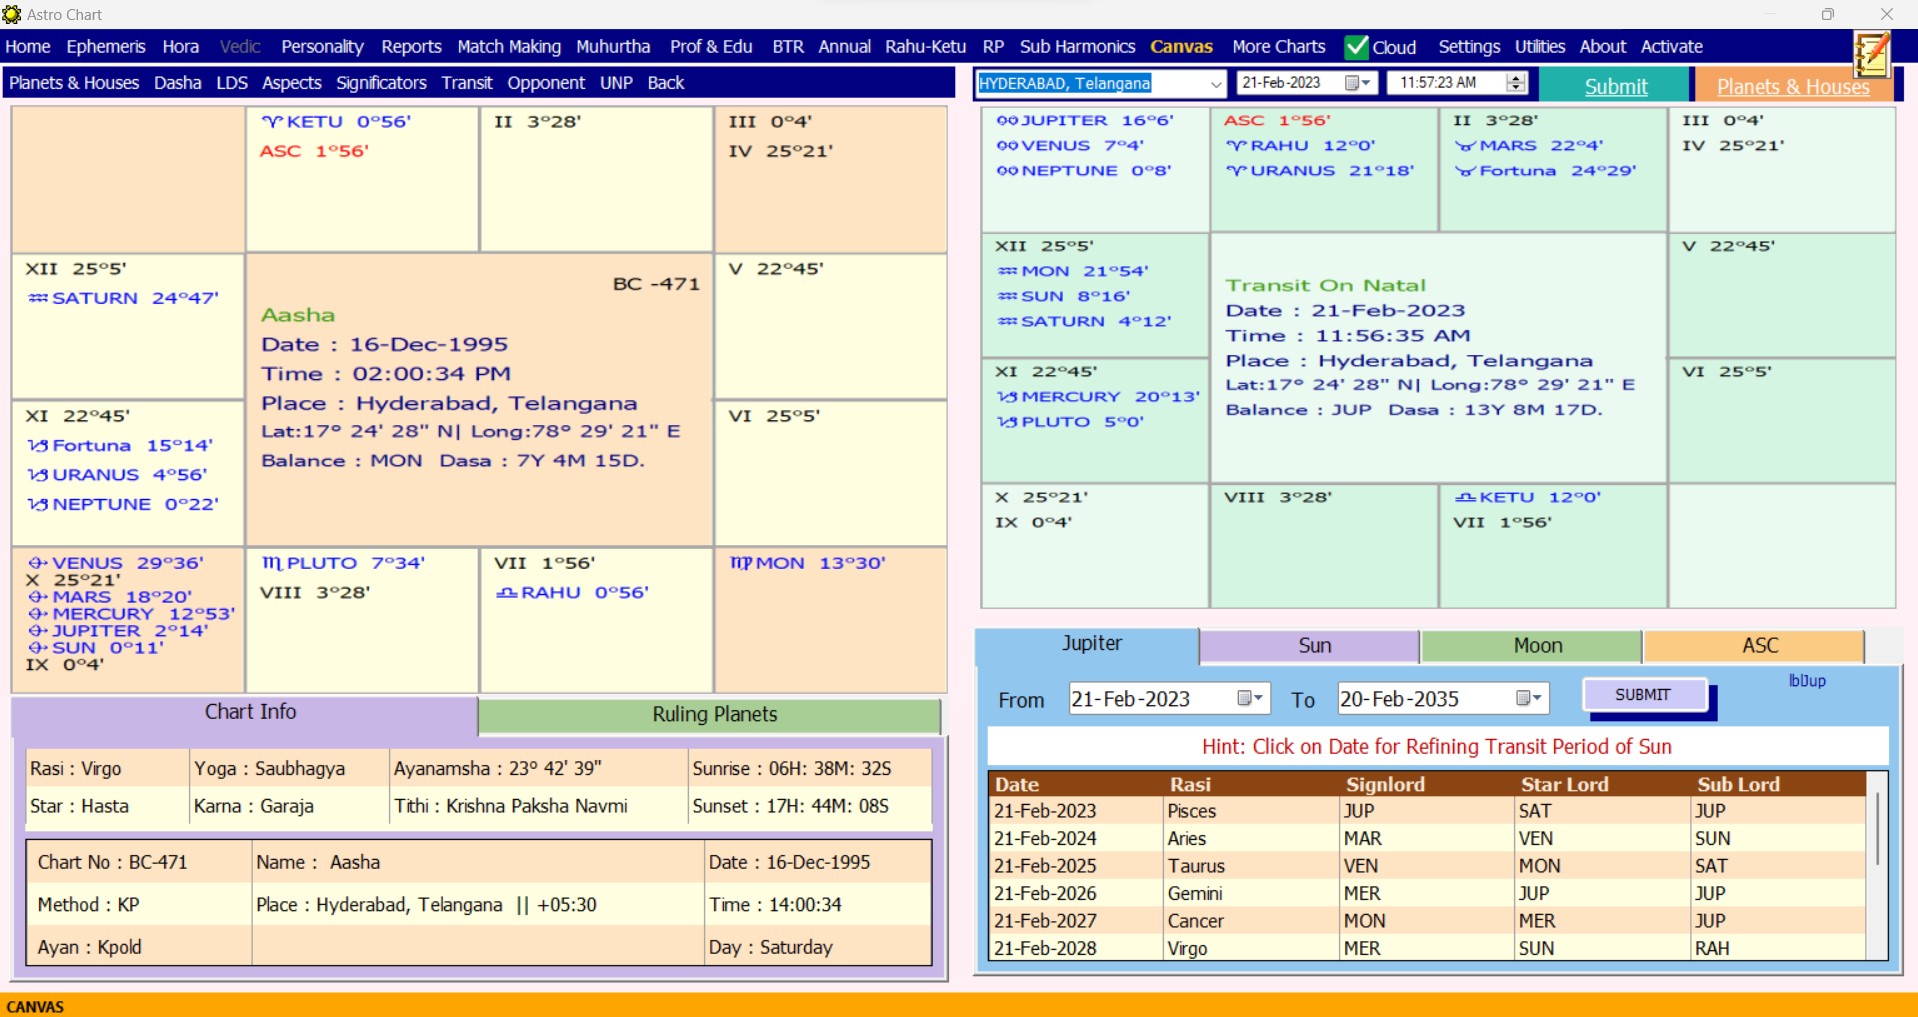Screen dimensions: 1918x1017
Task: Decrease time using the spinner down arrow
Action: point(1516,89)
